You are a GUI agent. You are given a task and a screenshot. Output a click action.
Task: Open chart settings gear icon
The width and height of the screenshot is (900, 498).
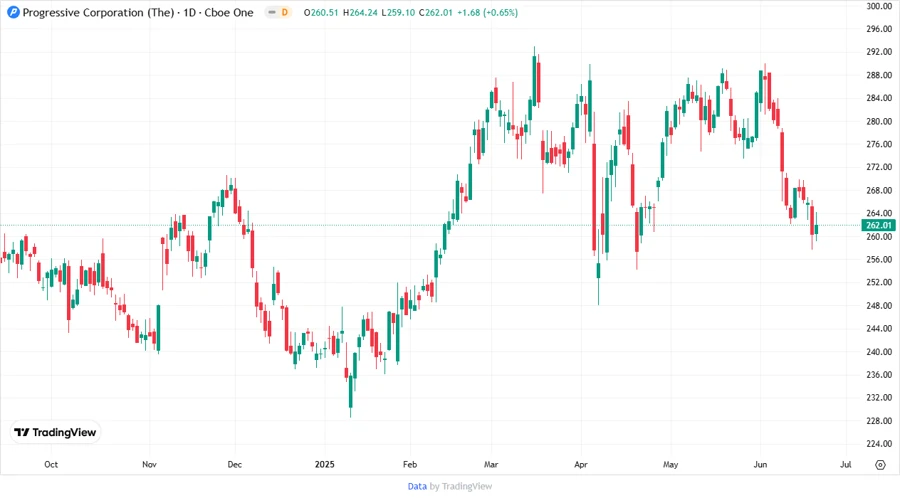tap(880, 465)
